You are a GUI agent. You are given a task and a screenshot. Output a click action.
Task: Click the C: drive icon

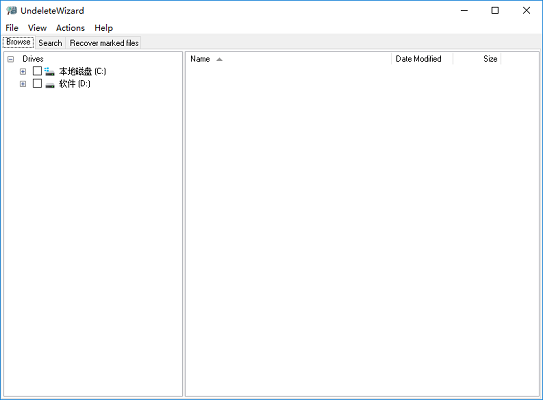pyautogui.click(x=50, y=71)
